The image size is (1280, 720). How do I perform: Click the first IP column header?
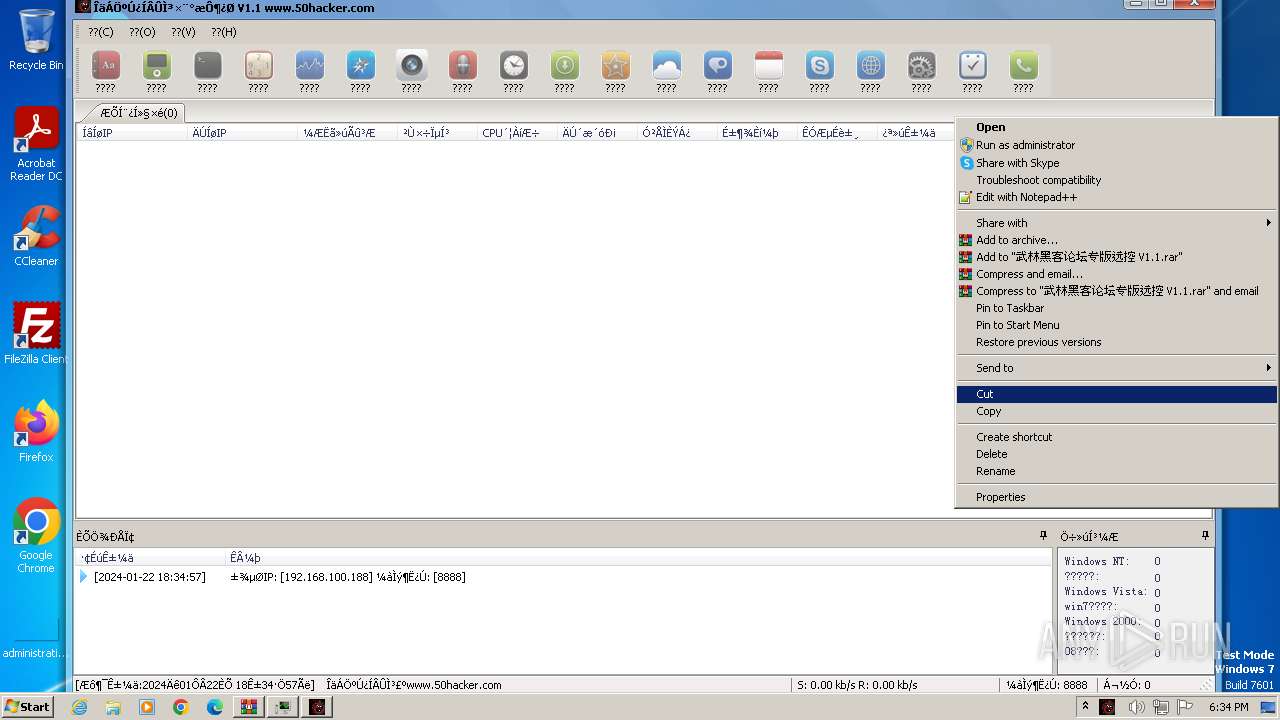pos(132,133)
